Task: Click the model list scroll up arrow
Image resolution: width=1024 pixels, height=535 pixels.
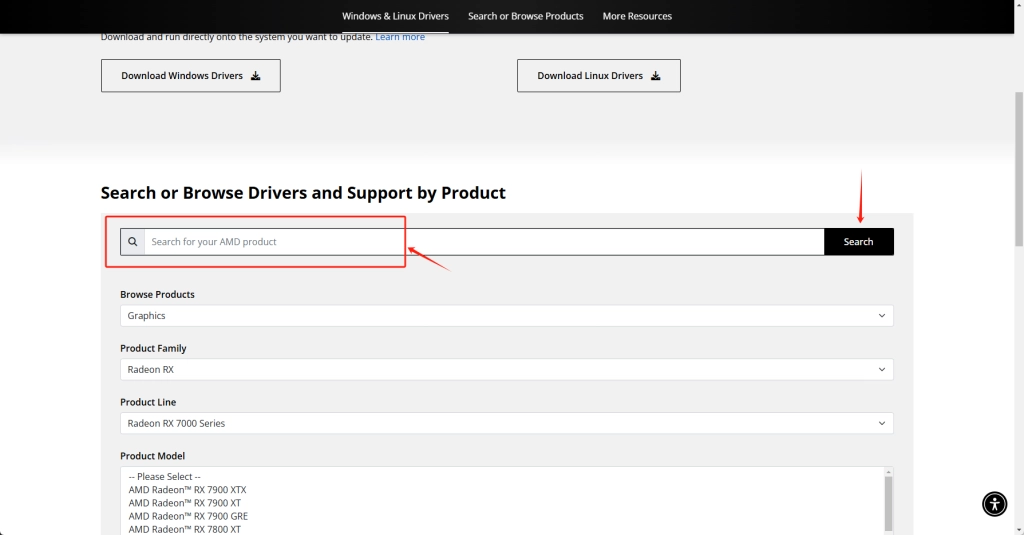Action: [888, 472]
